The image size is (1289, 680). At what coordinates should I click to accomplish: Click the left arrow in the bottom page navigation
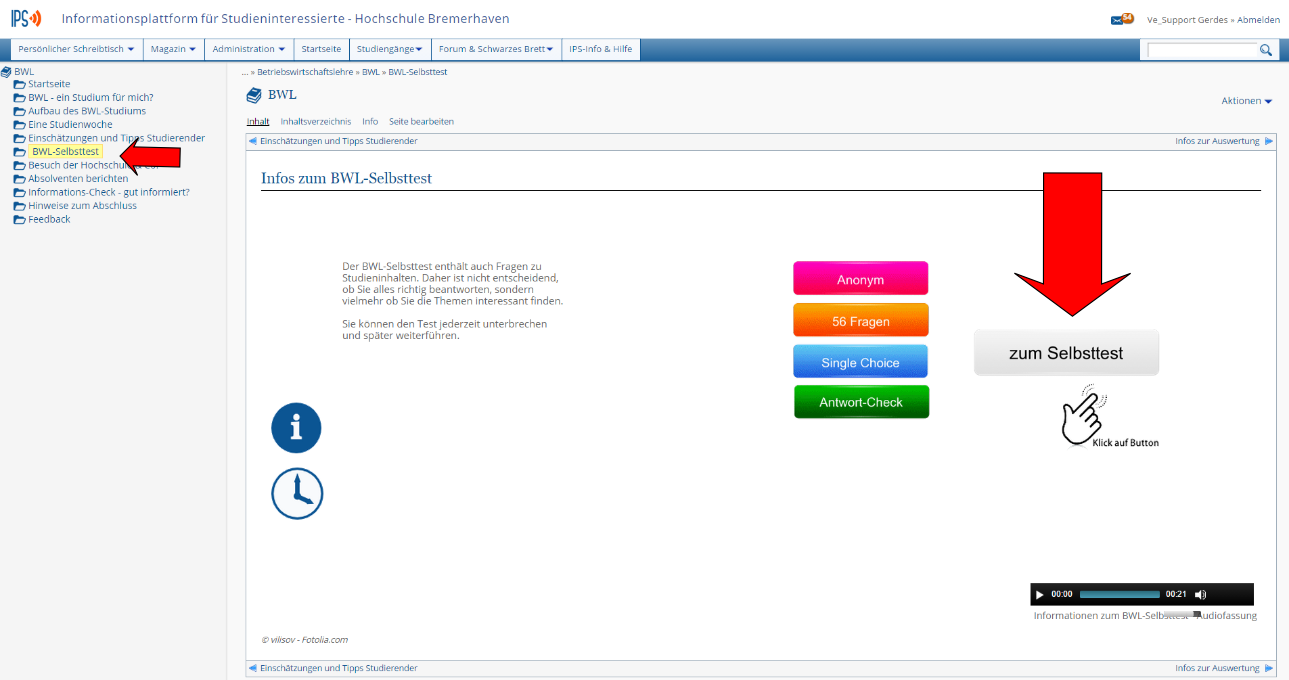point(253,668)
